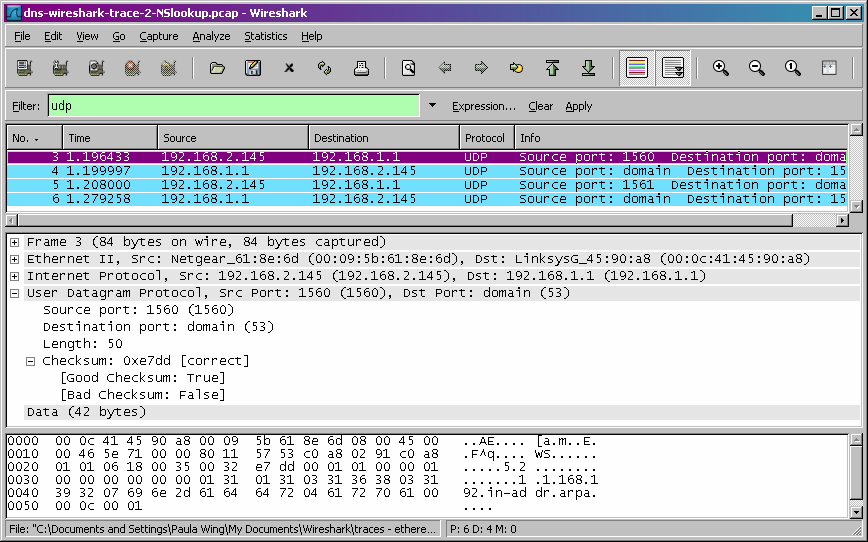Viewport: 868px width, 542px height.
Task: Select 'Destination port: domain (53)' detail line
Action: click(158, 327)
